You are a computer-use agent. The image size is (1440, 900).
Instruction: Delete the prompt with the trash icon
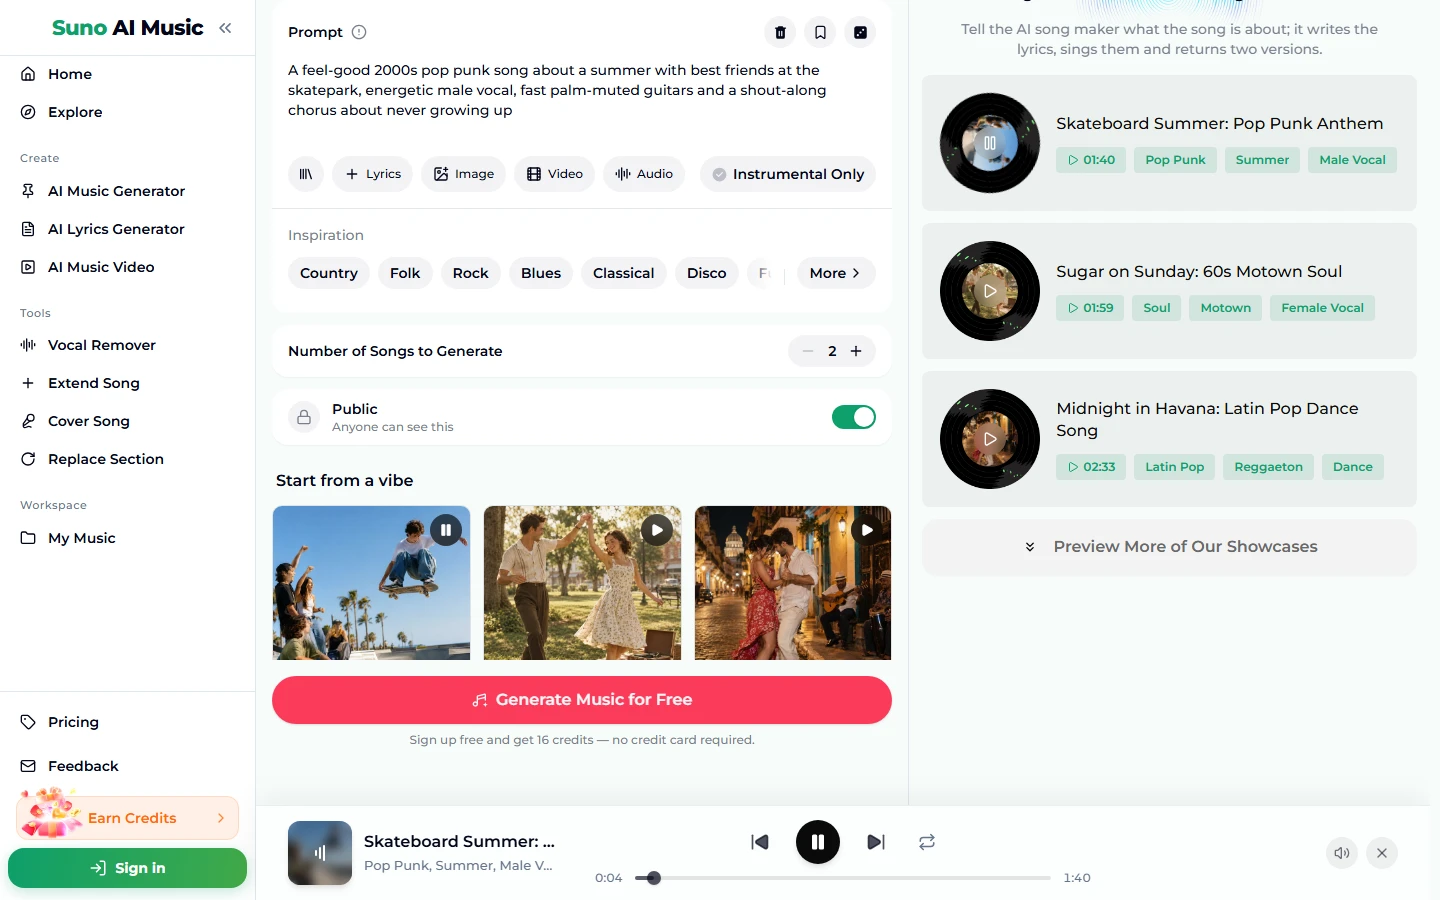coord(780,32)
